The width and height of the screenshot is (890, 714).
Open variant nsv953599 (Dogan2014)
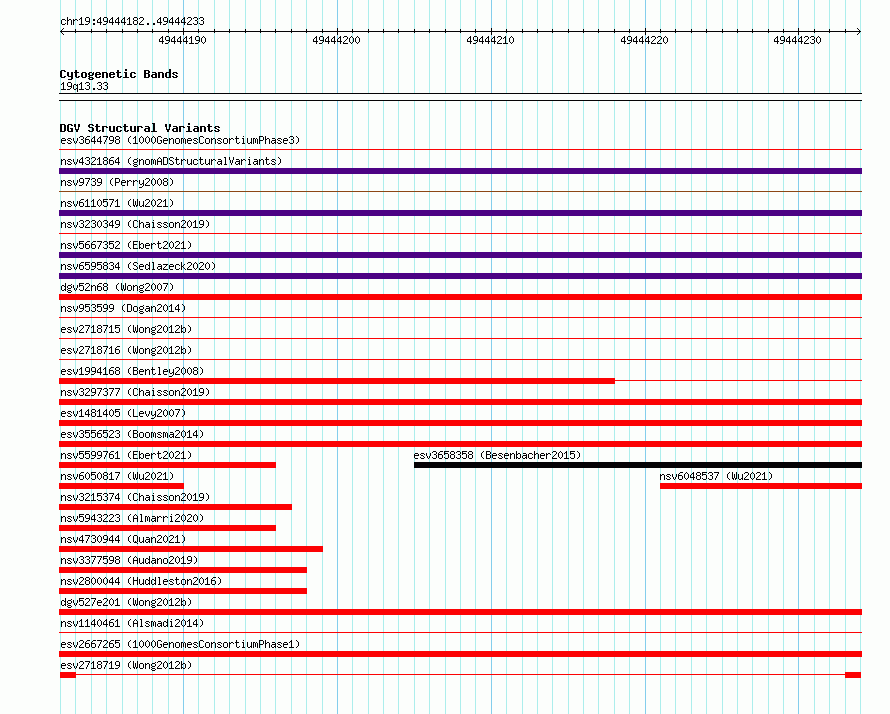point(123,308)
